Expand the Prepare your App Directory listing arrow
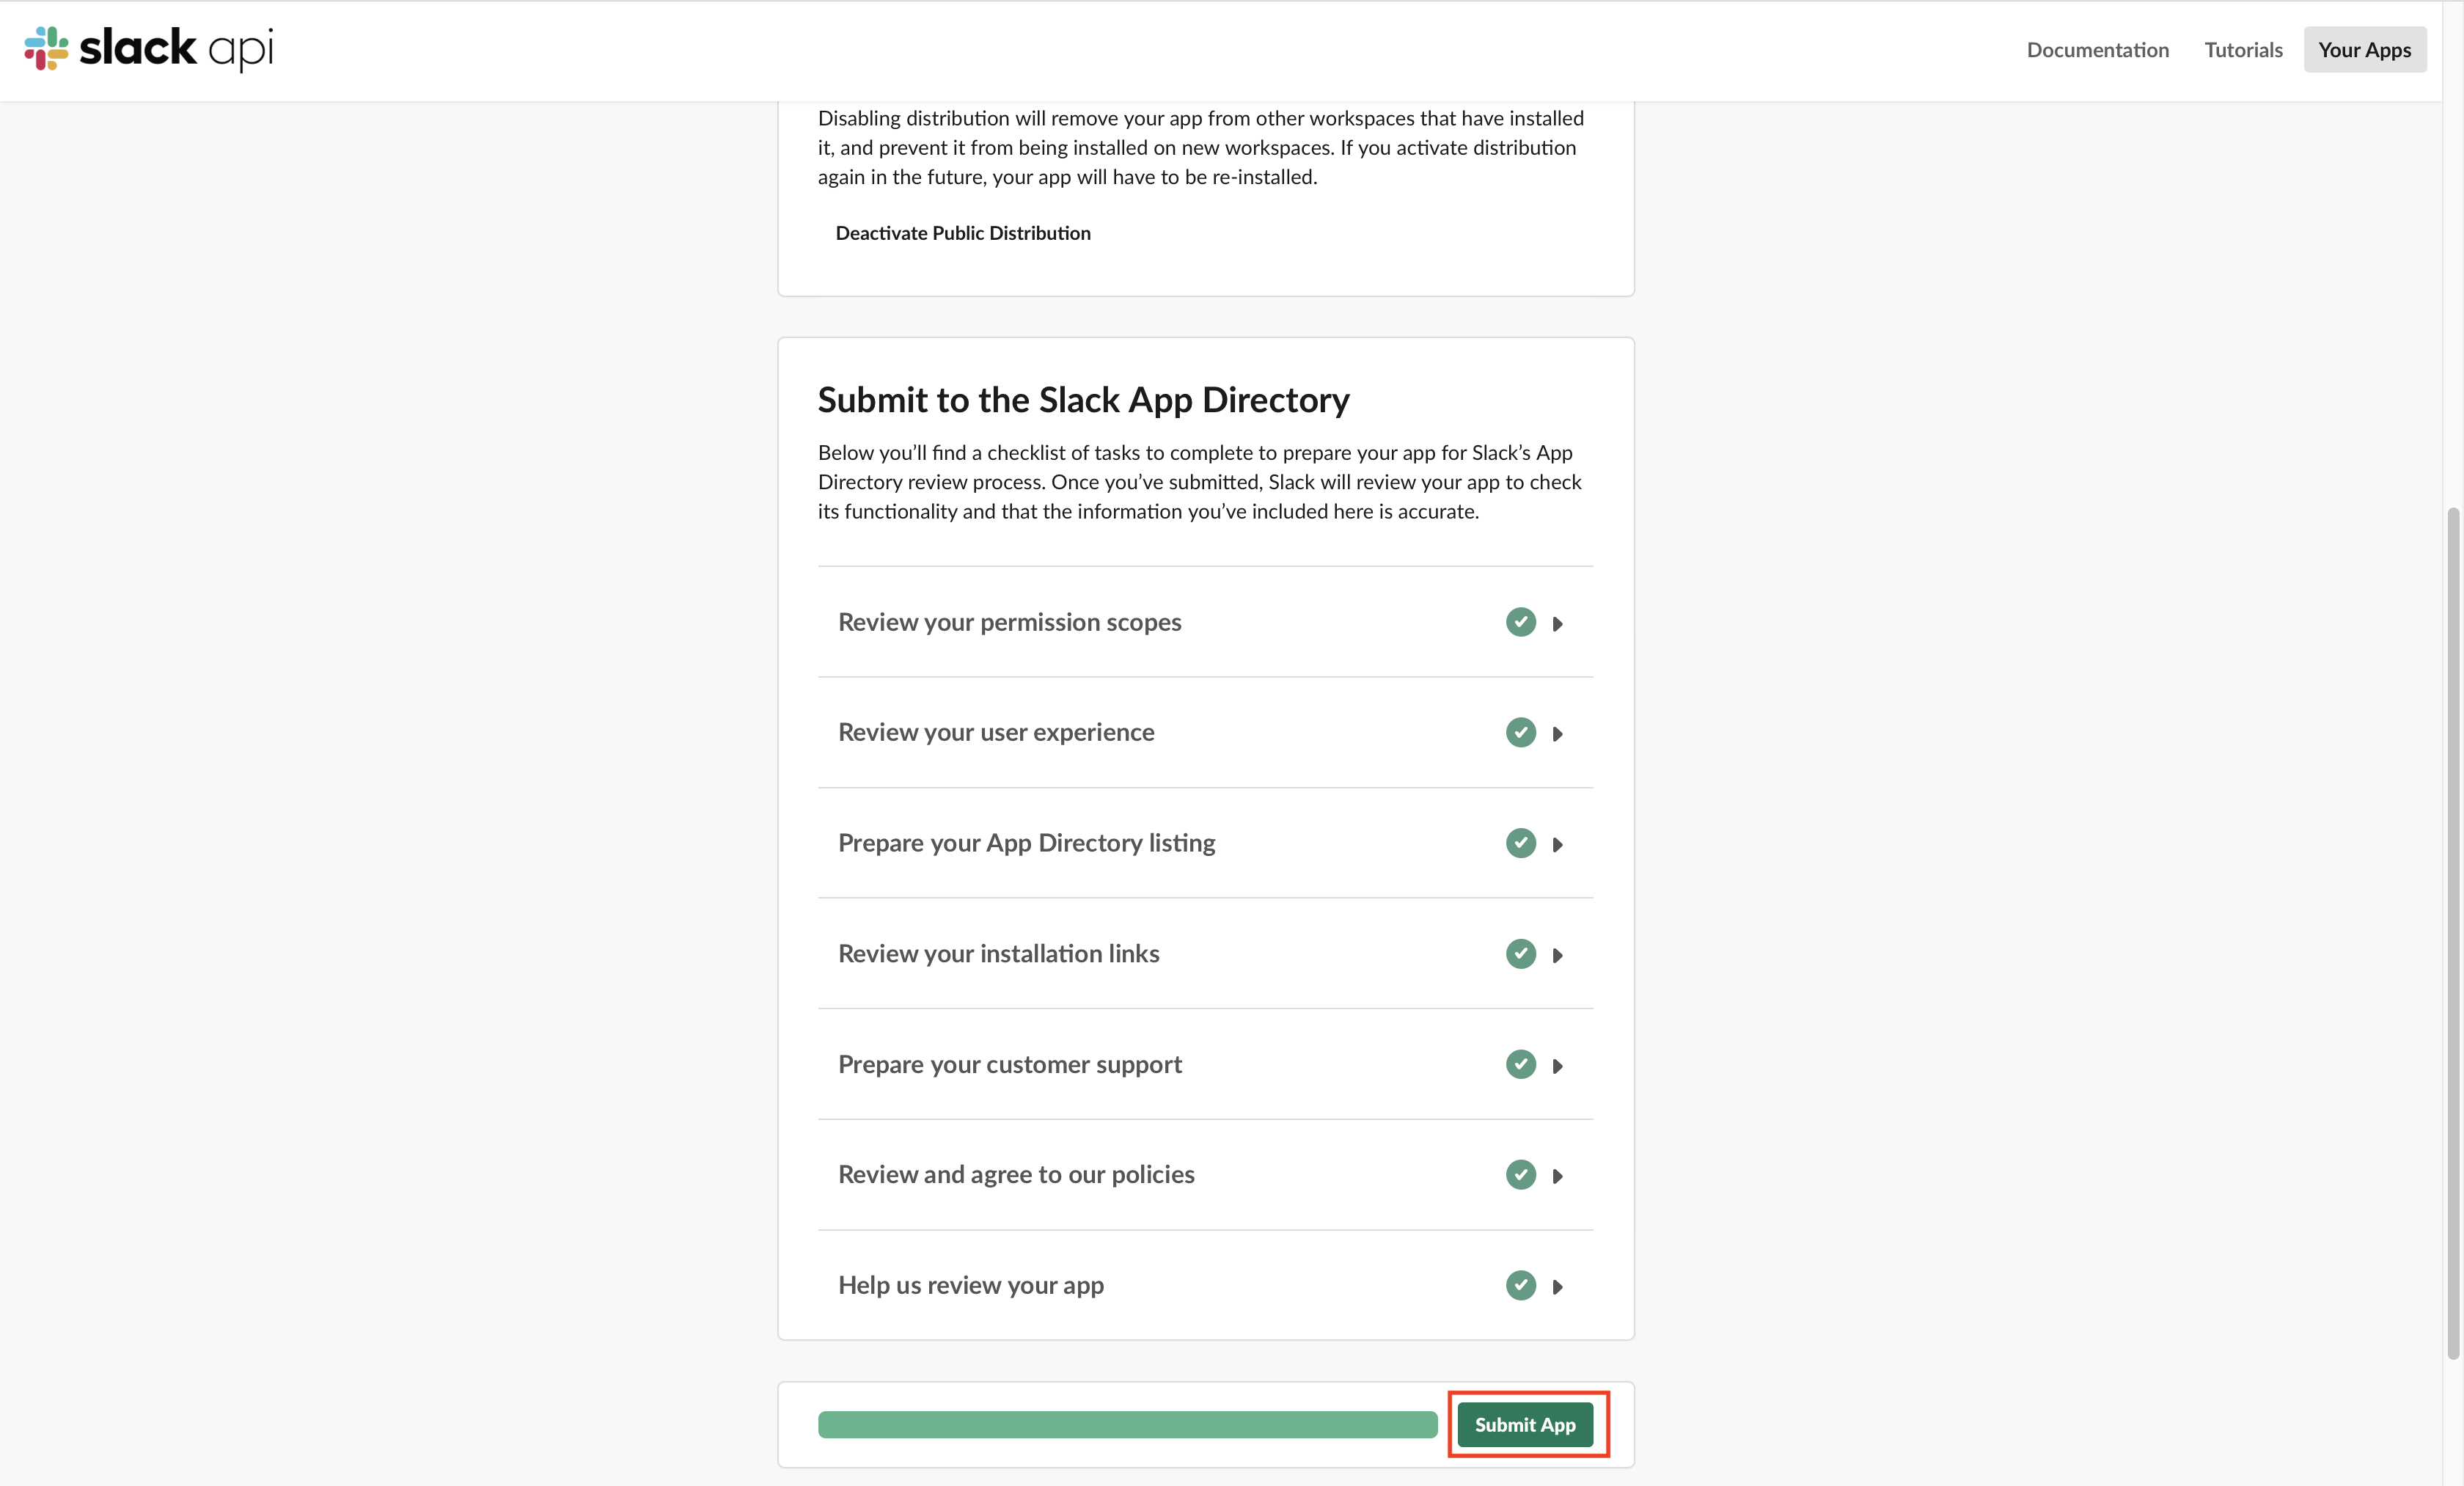 pyautogui.click(x=1557, y=845)
